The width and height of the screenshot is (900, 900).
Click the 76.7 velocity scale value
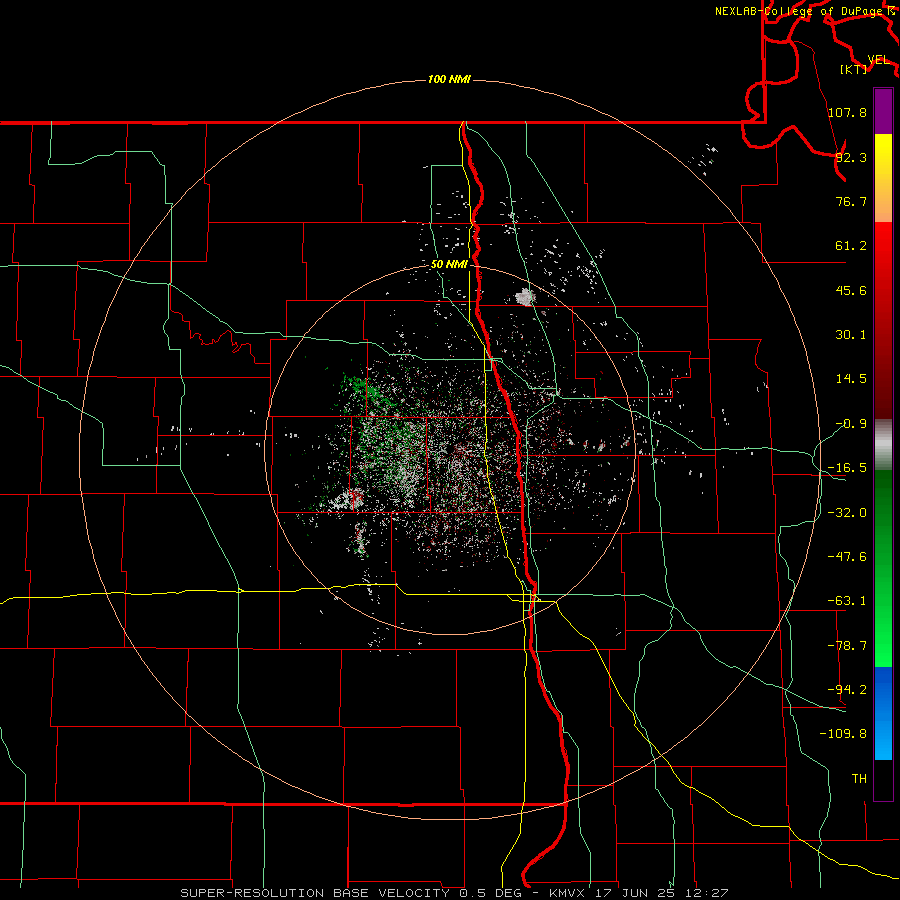tap(851, 201)
